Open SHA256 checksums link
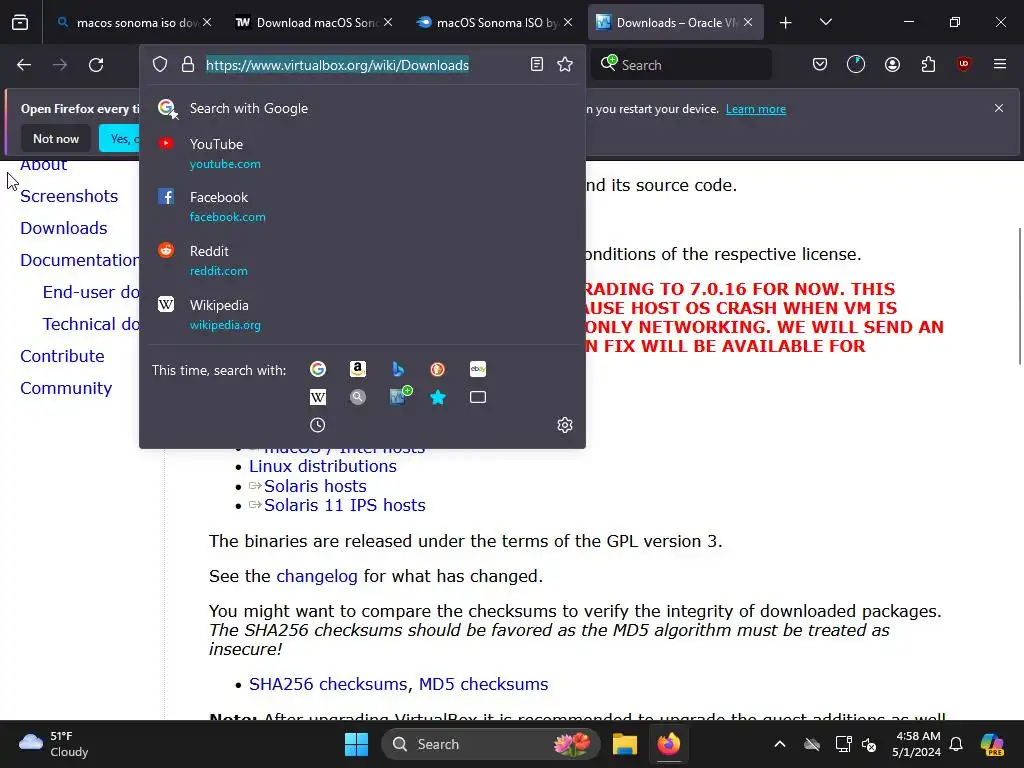Viewport: 1024px width, 768px height. point(330,684)
